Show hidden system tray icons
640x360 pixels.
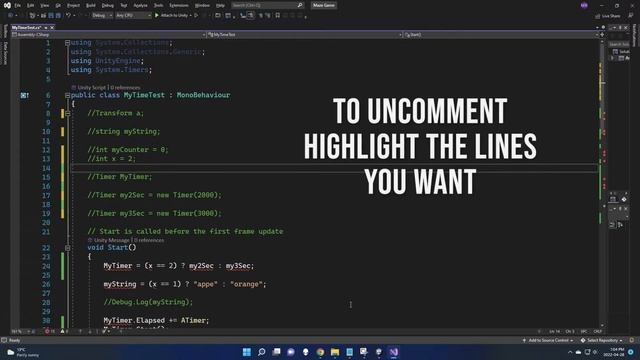tap(570, 352)
